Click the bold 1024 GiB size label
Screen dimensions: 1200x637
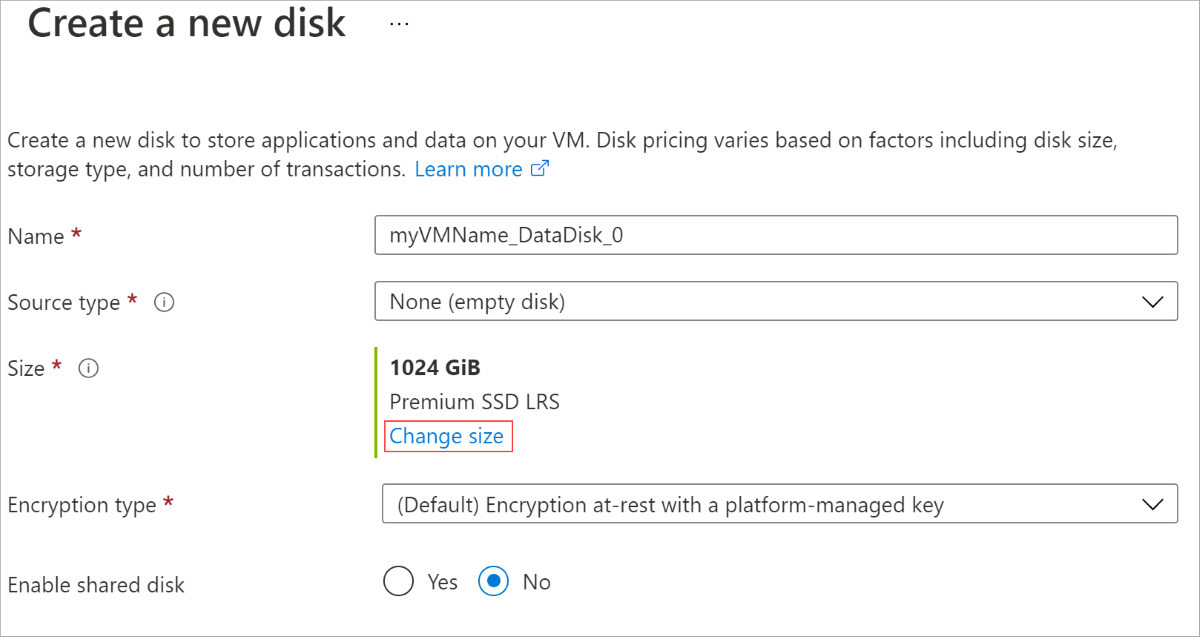tap(435, 367)
